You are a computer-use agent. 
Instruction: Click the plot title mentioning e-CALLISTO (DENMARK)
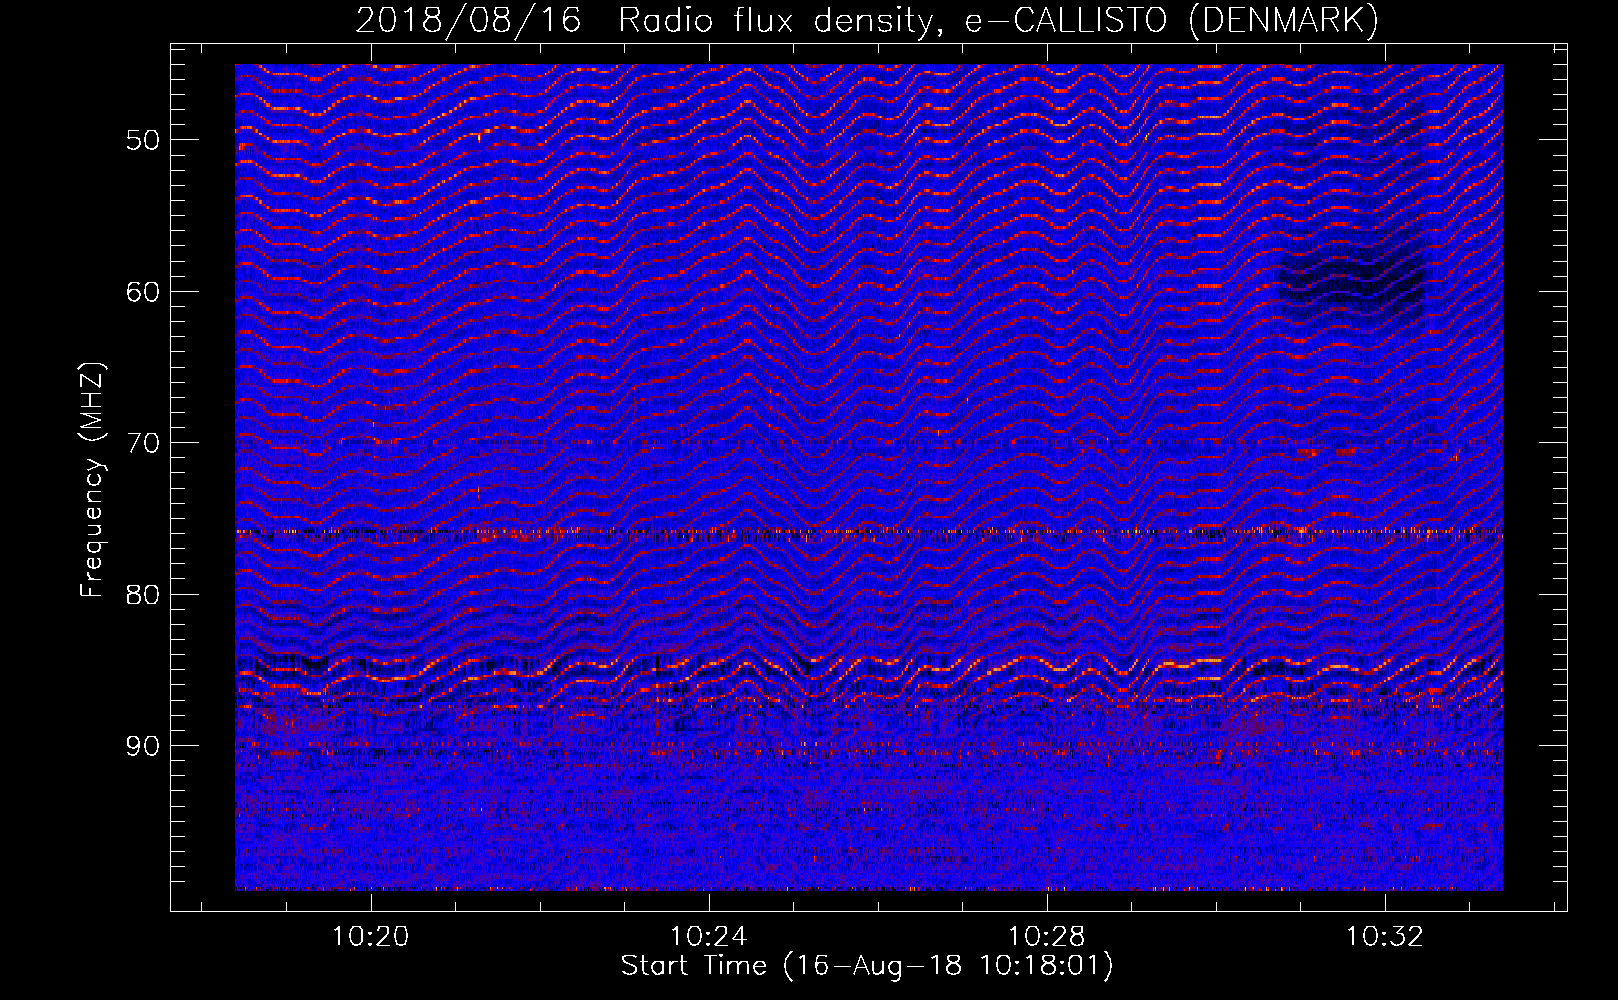coord(867,20)
